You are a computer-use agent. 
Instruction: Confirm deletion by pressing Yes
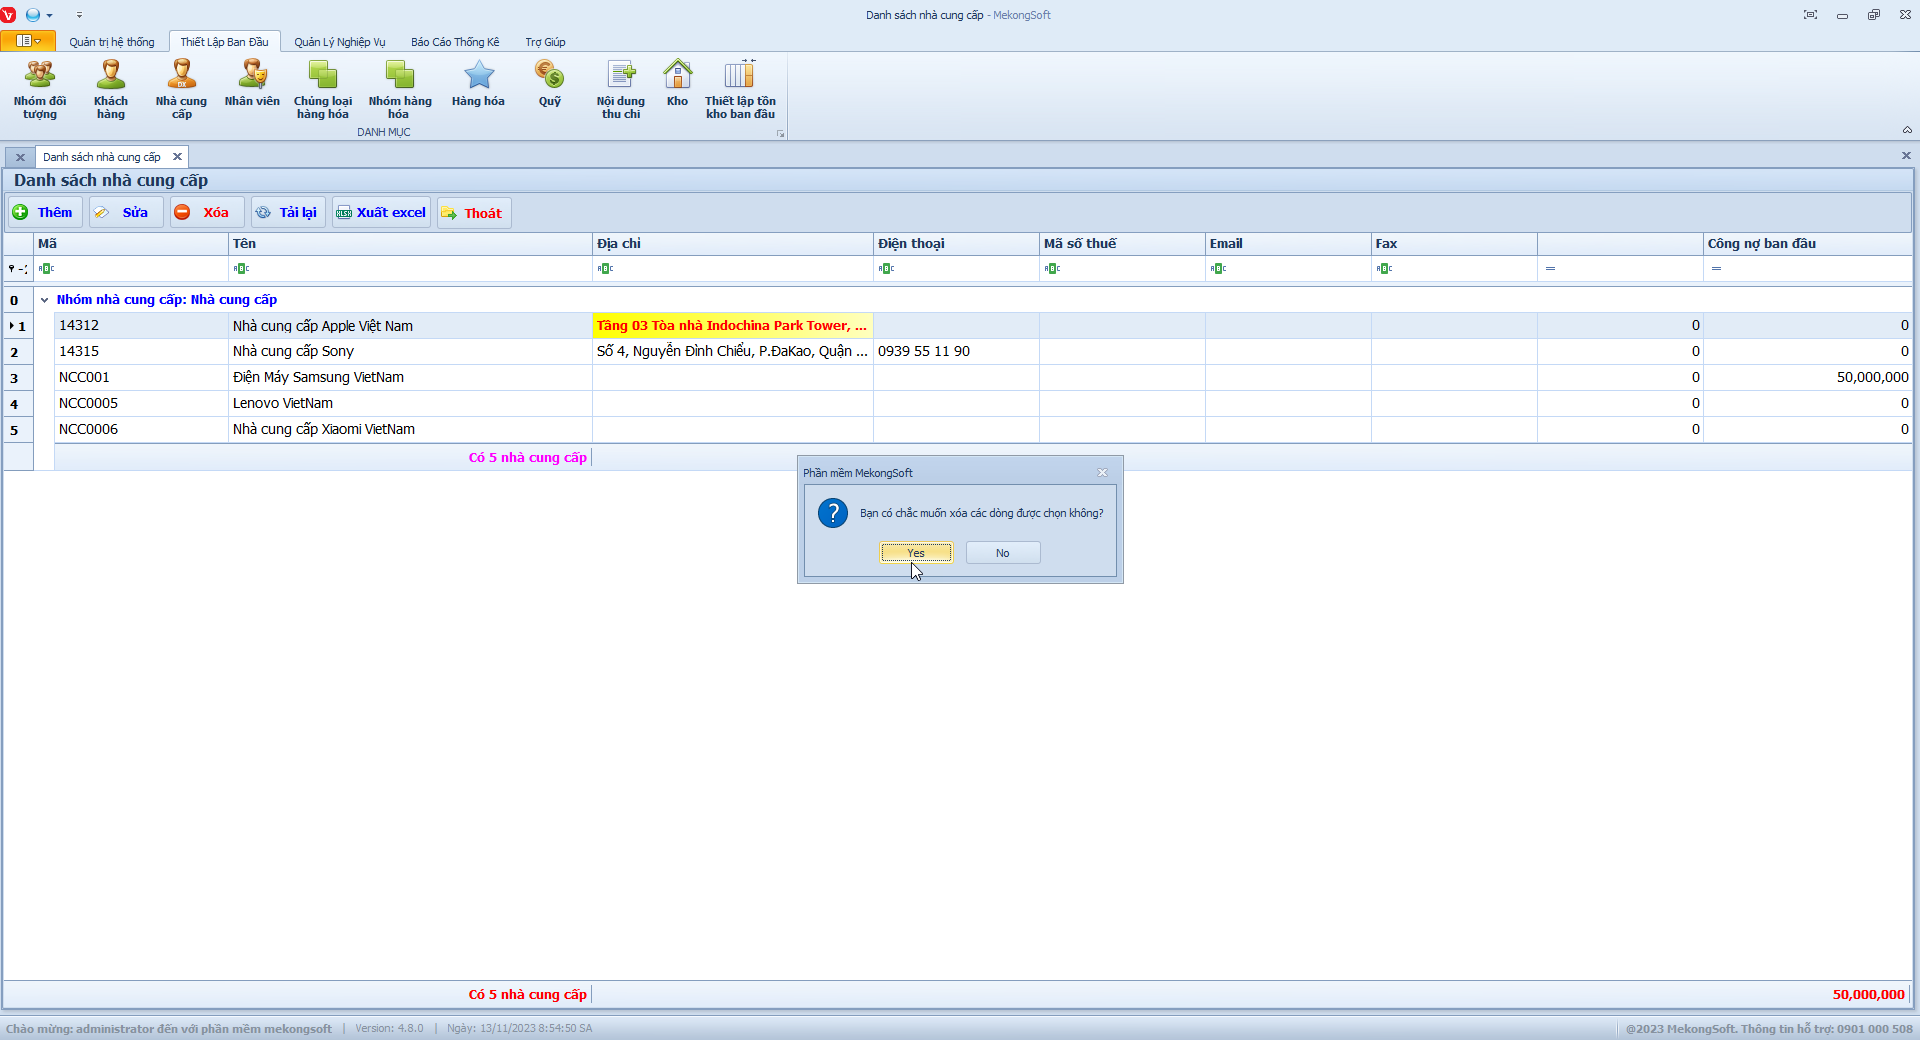(x=916, y=553)
